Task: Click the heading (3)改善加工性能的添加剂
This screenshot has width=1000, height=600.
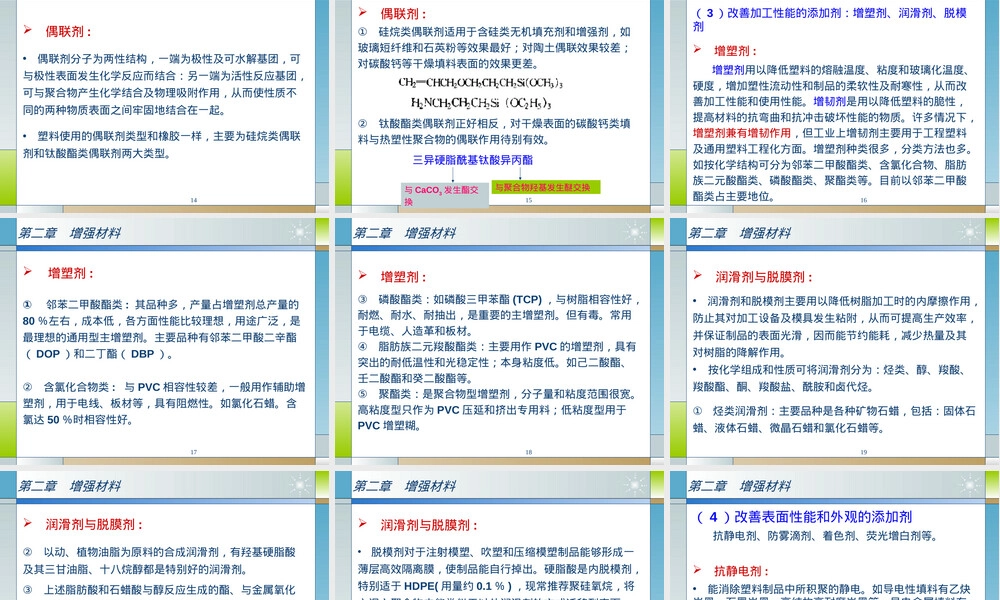Action: (830, 19)
